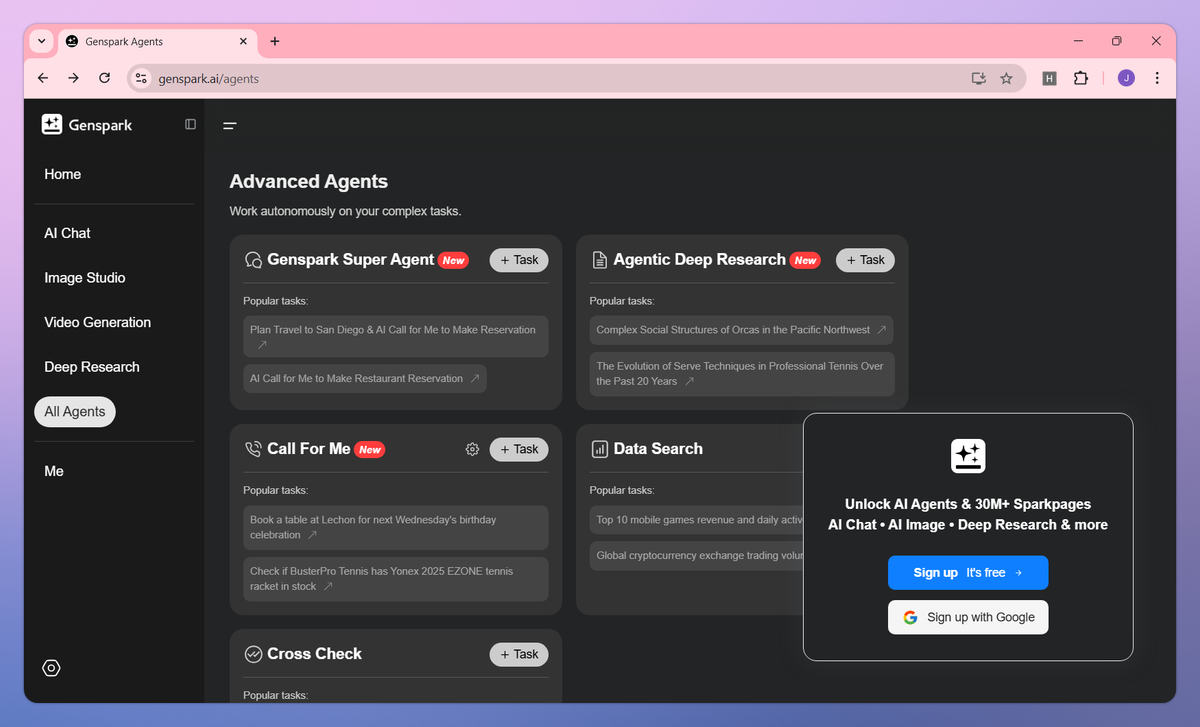Image resolution: width=1200 pixels, height=727 pixels.
Task: View site information icon in address bar
Action: 141,78
